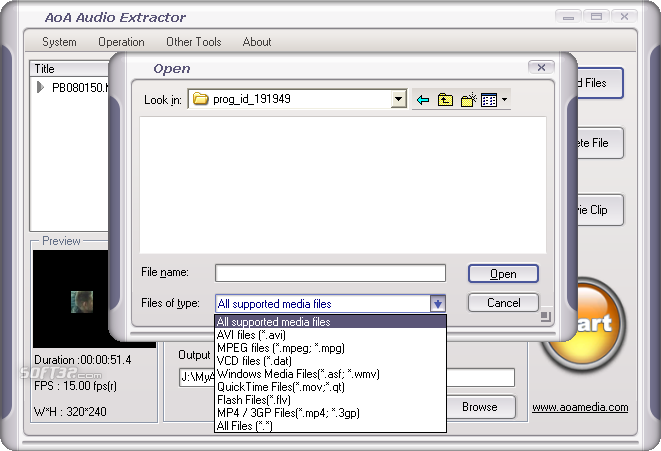
Task: Select AVI files (*.avi) filter
Action: (330, 335)
